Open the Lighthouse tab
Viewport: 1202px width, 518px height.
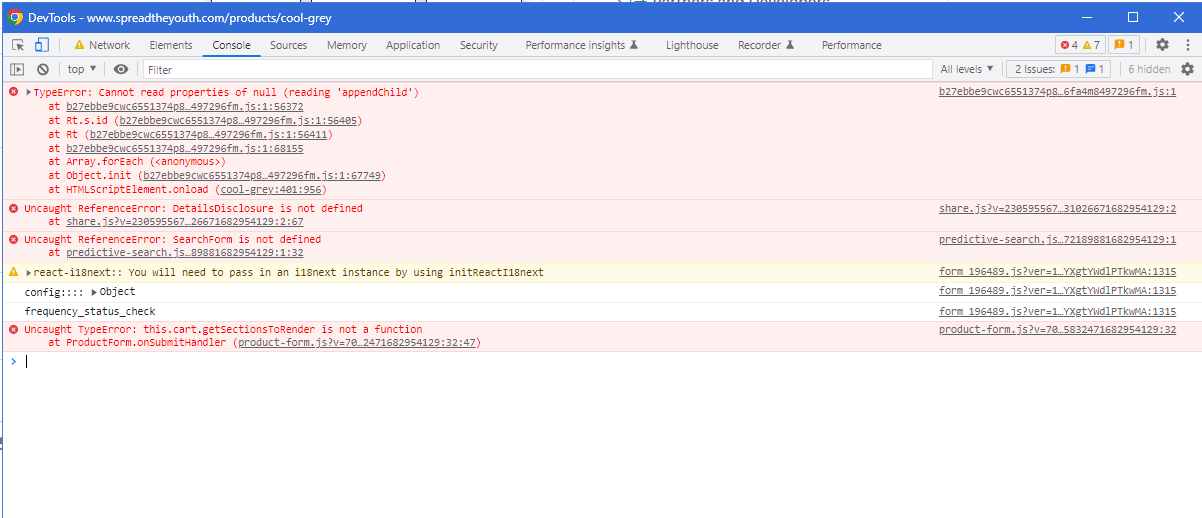692,45
